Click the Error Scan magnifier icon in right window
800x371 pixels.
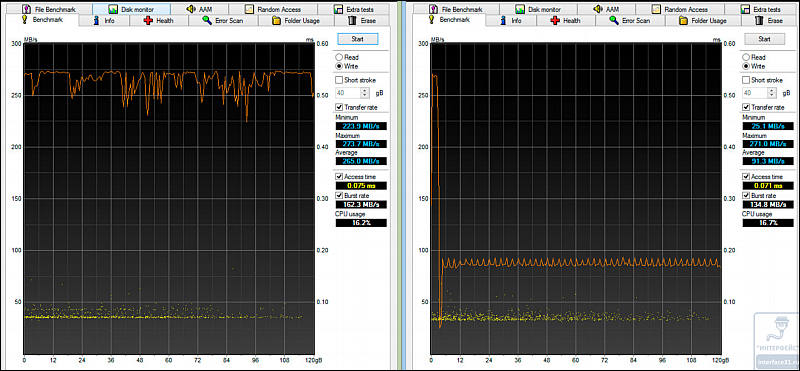(614, 20)
